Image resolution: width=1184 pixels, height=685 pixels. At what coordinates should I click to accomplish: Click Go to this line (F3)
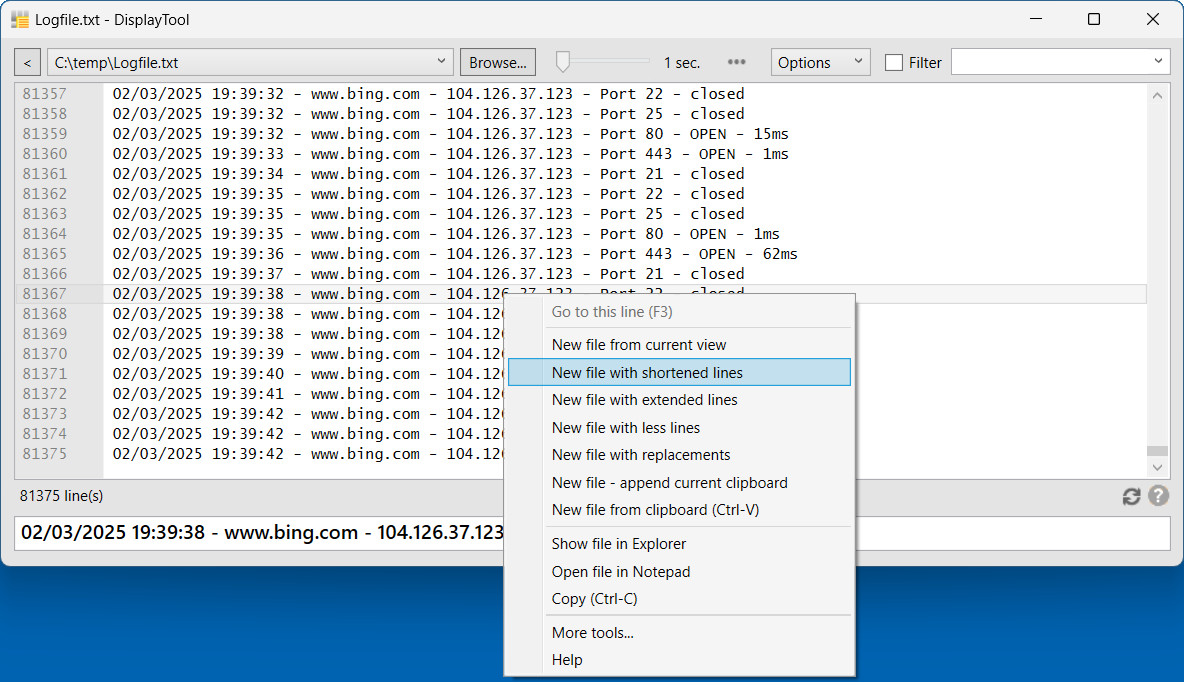pyautogui.click(x=679, y=312)
